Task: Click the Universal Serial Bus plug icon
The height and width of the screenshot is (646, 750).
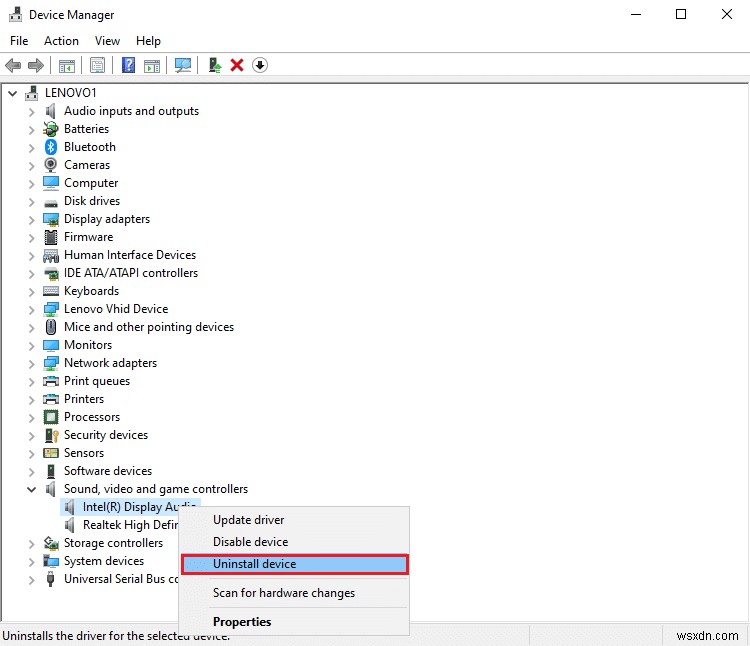Action: (x=51, y=579)
